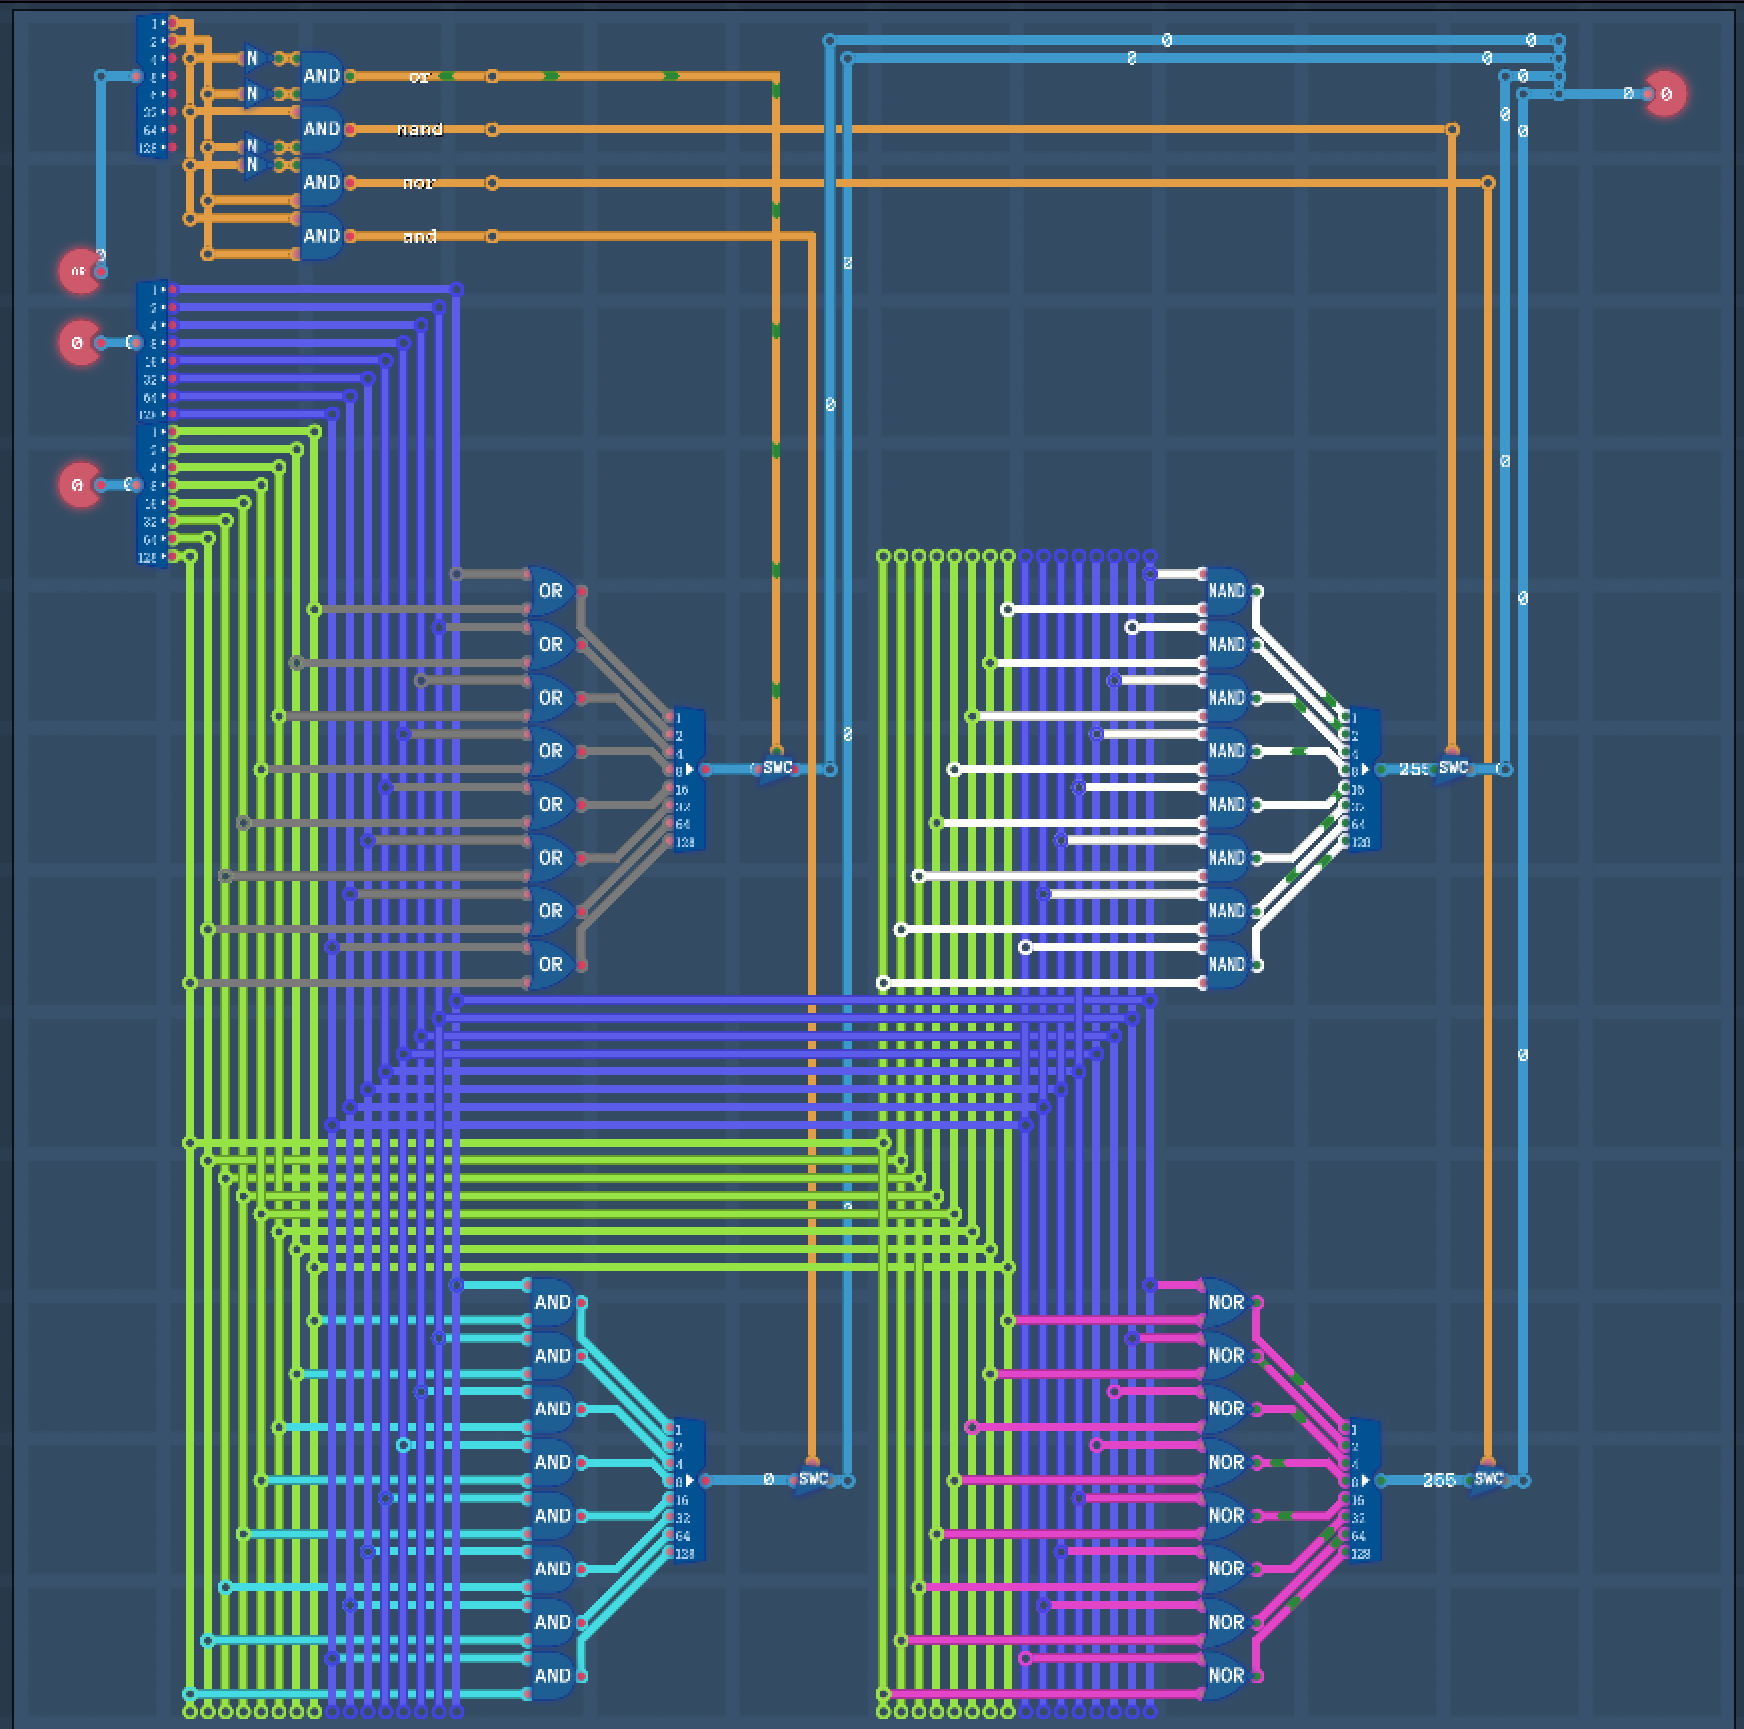Select the top NOR gate in the magenta cluster
The width and height of the screenshot is (1744, 1729).
tap(1225, 1303)
